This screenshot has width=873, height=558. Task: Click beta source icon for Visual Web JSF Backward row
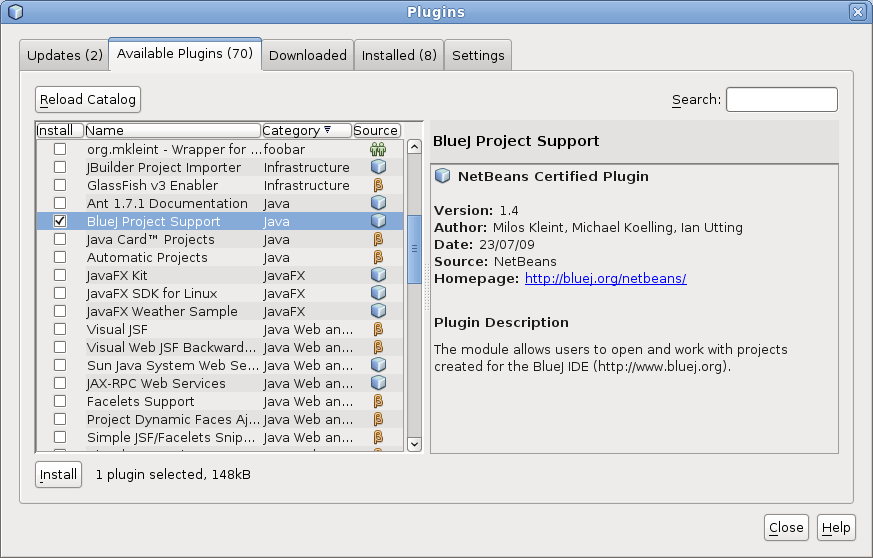click(x=379, y=347)
